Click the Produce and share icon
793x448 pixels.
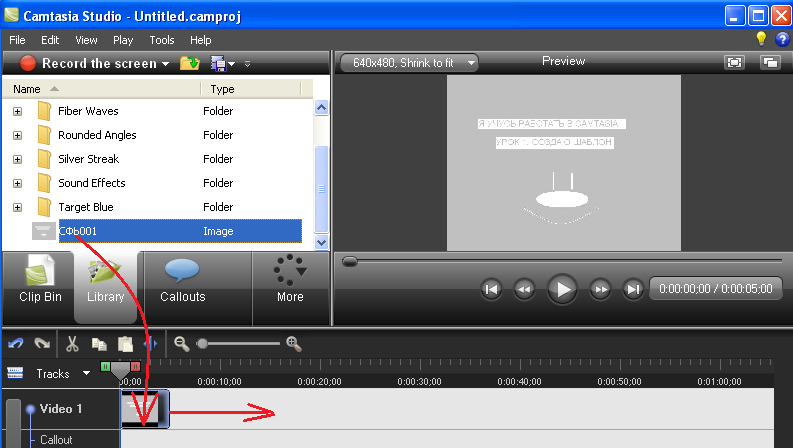(x=218, y=64)
